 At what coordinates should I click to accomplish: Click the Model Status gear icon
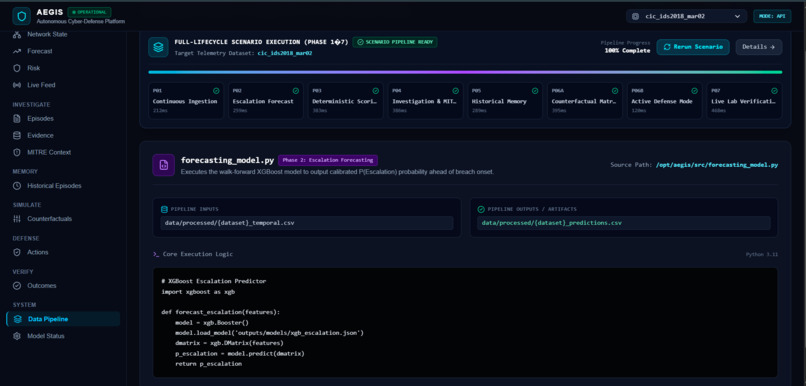(x=17, y=336)
